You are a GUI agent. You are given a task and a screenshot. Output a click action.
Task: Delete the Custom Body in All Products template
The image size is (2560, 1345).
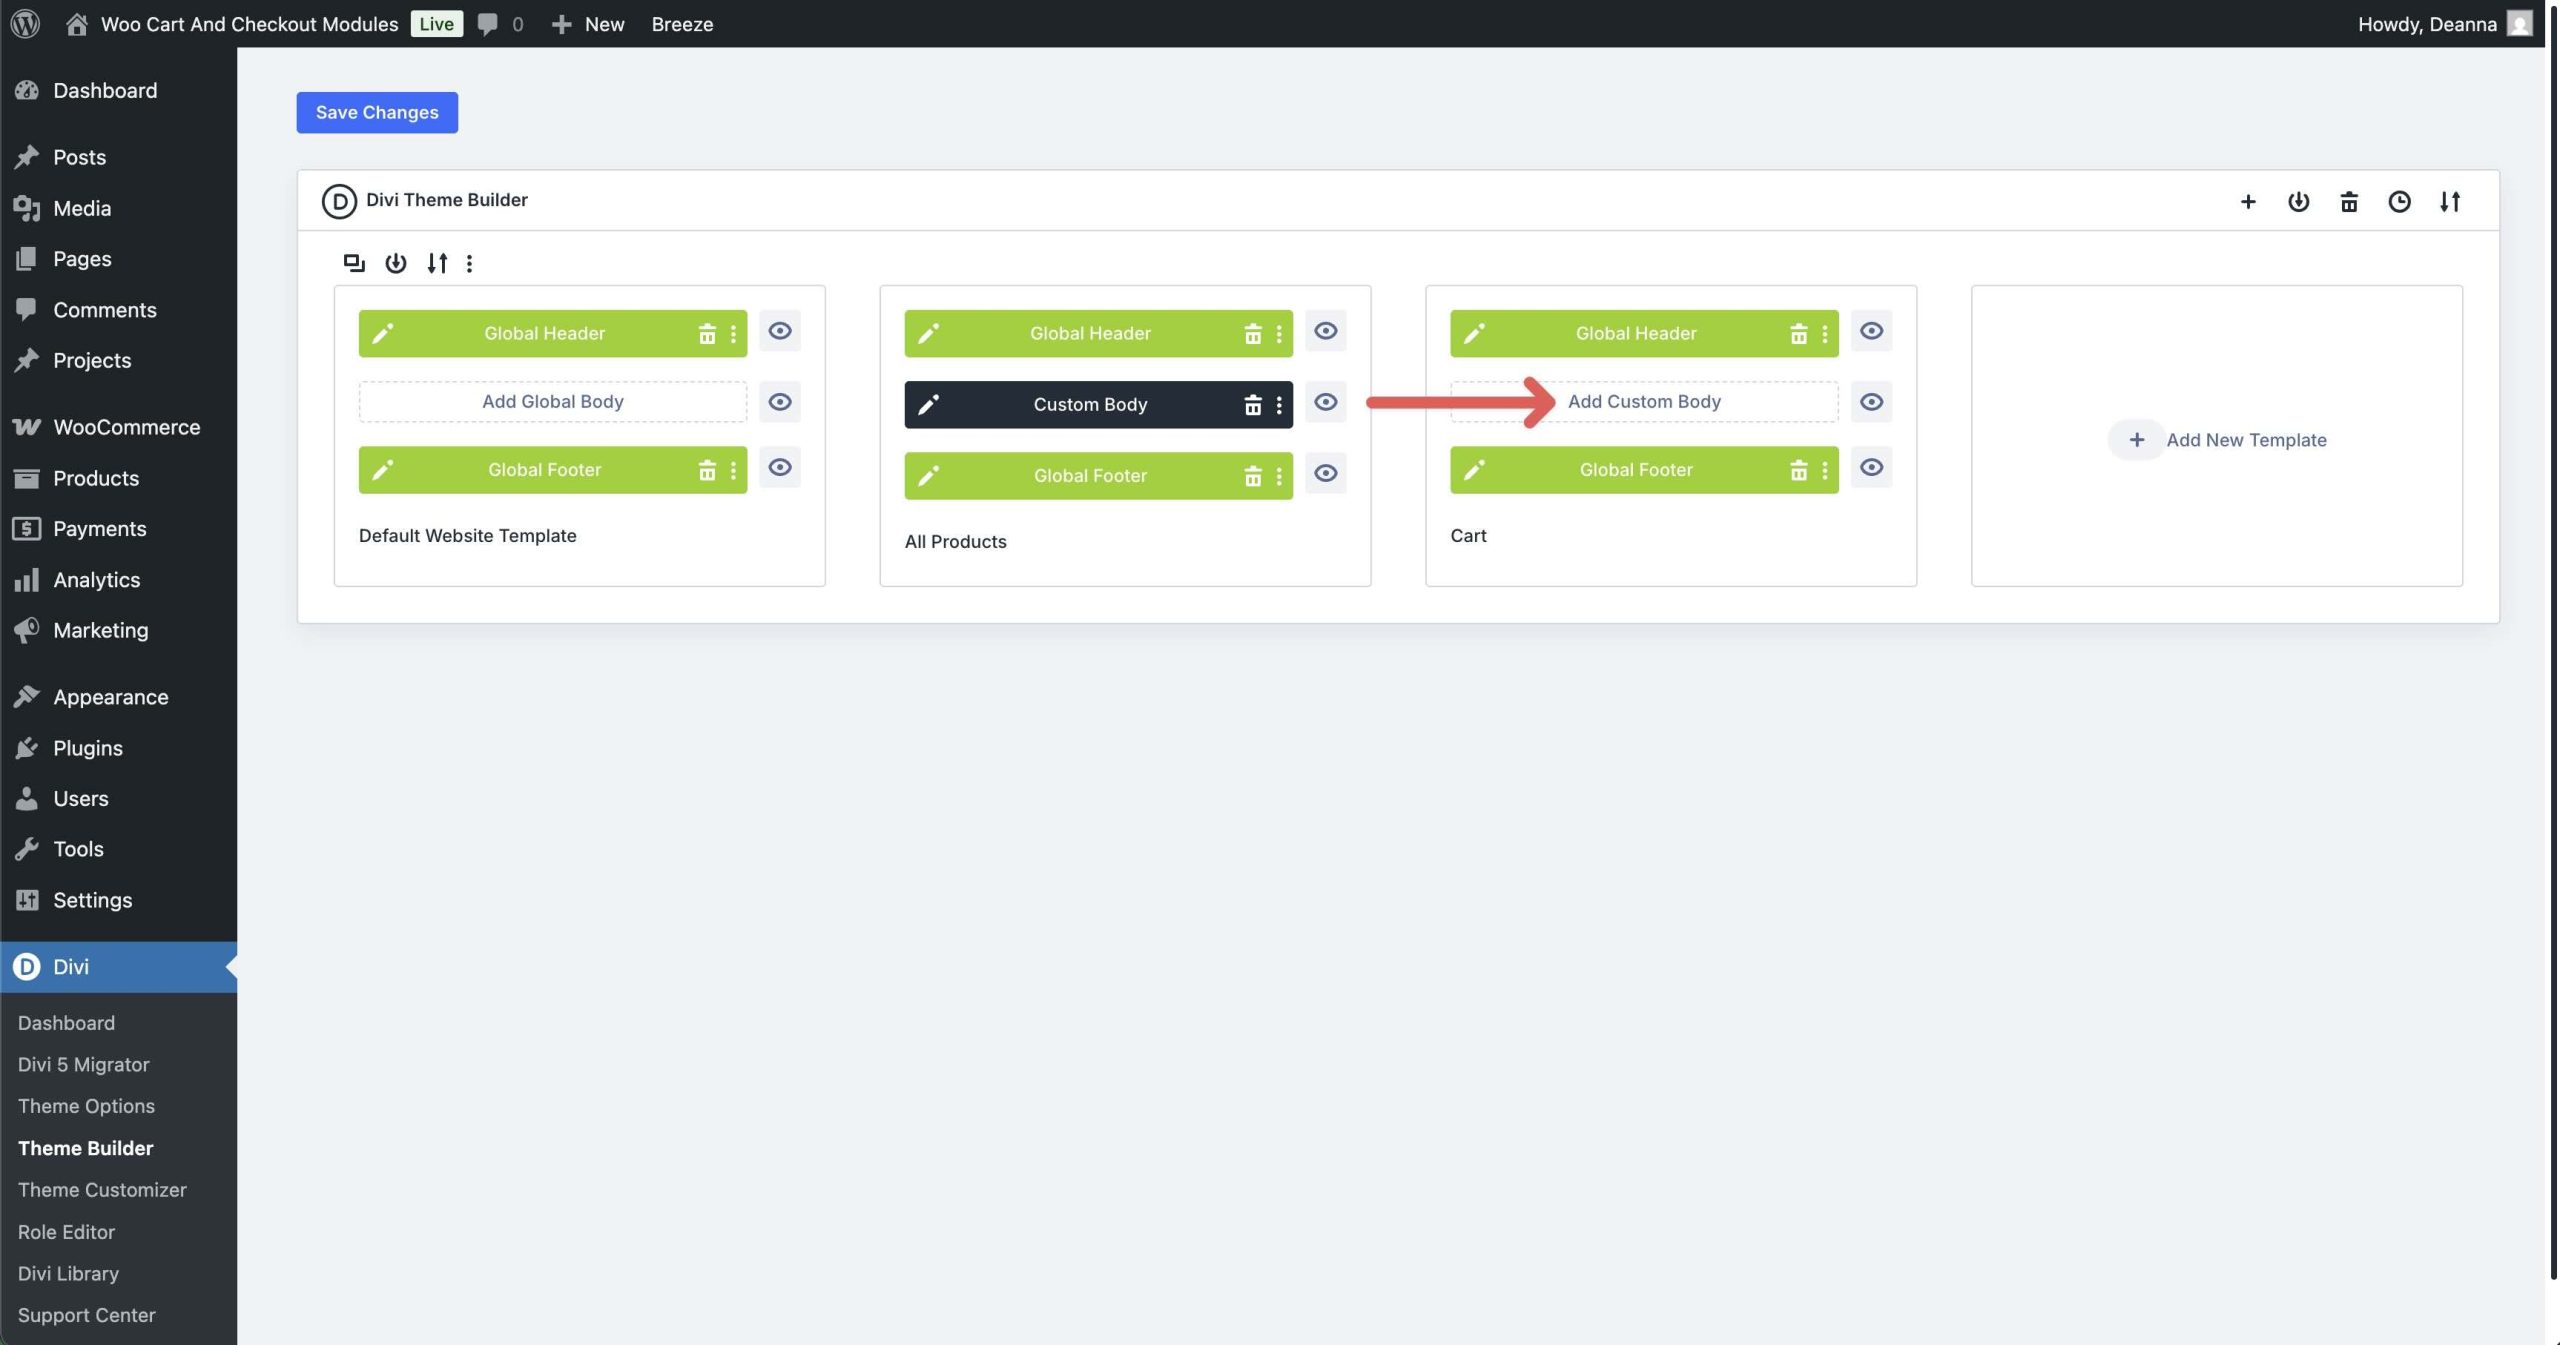pyautogui.click(x=1253, y=405)
